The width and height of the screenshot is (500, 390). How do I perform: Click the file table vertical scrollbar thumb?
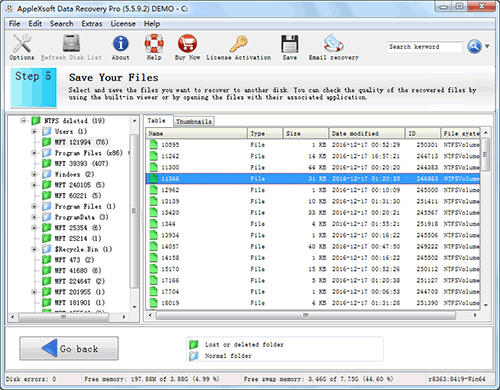click(x=486, y=154)
